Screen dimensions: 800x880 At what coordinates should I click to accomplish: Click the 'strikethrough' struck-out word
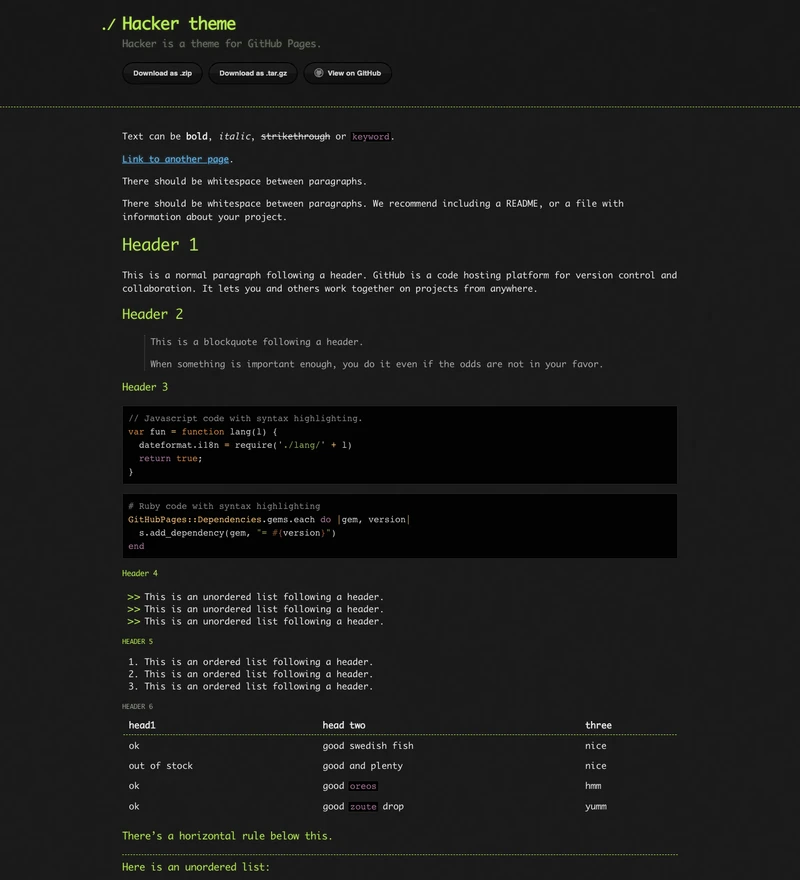(x=295, y=136)
